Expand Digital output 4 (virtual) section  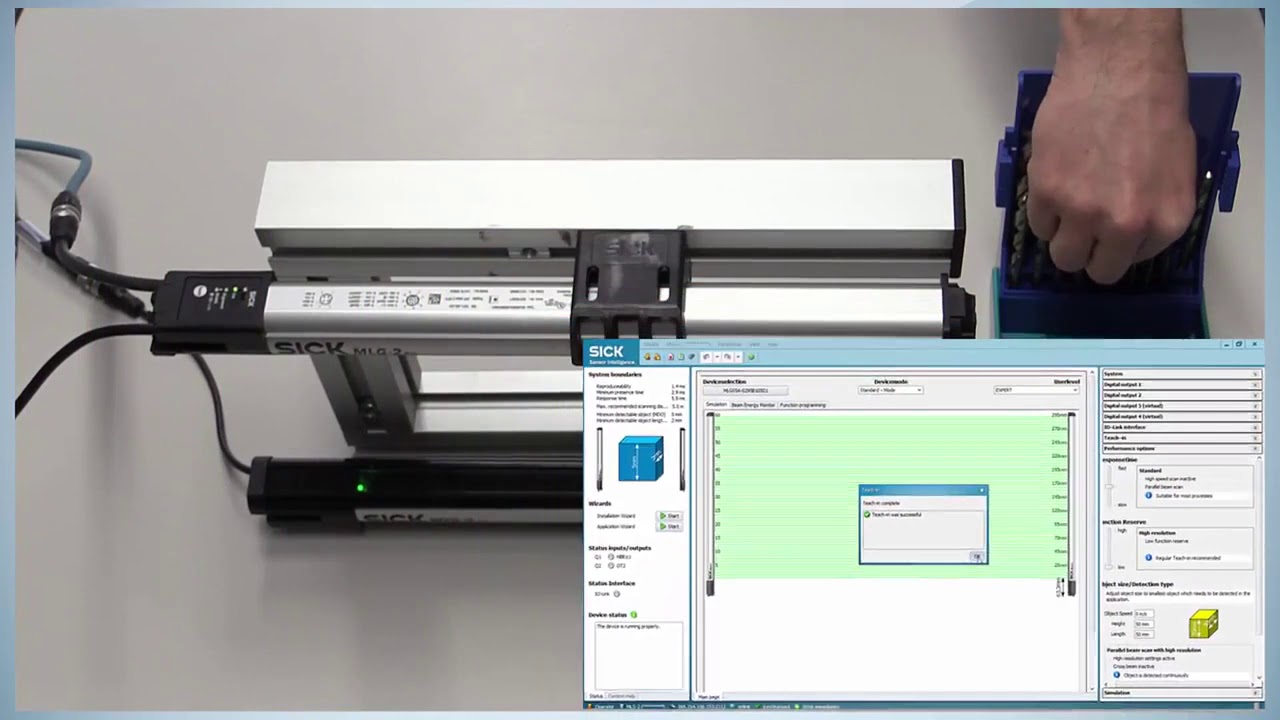(1181, 416)
